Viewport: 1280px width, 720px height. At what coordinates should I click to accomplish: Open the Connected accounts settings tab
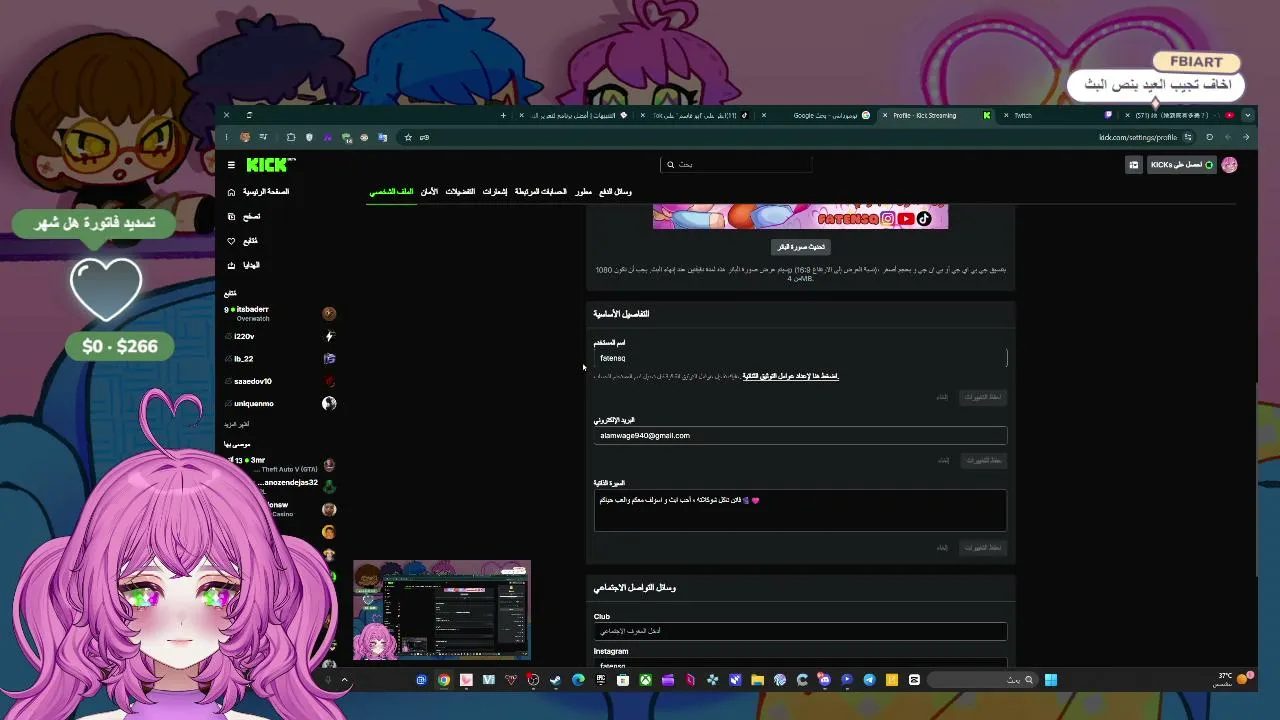540,192
